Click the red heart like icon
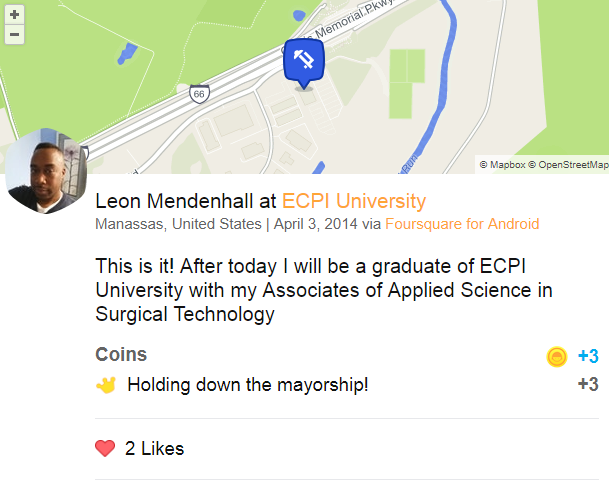The width and height of the screenshot is (609, 482). click(x=105, y=449)
